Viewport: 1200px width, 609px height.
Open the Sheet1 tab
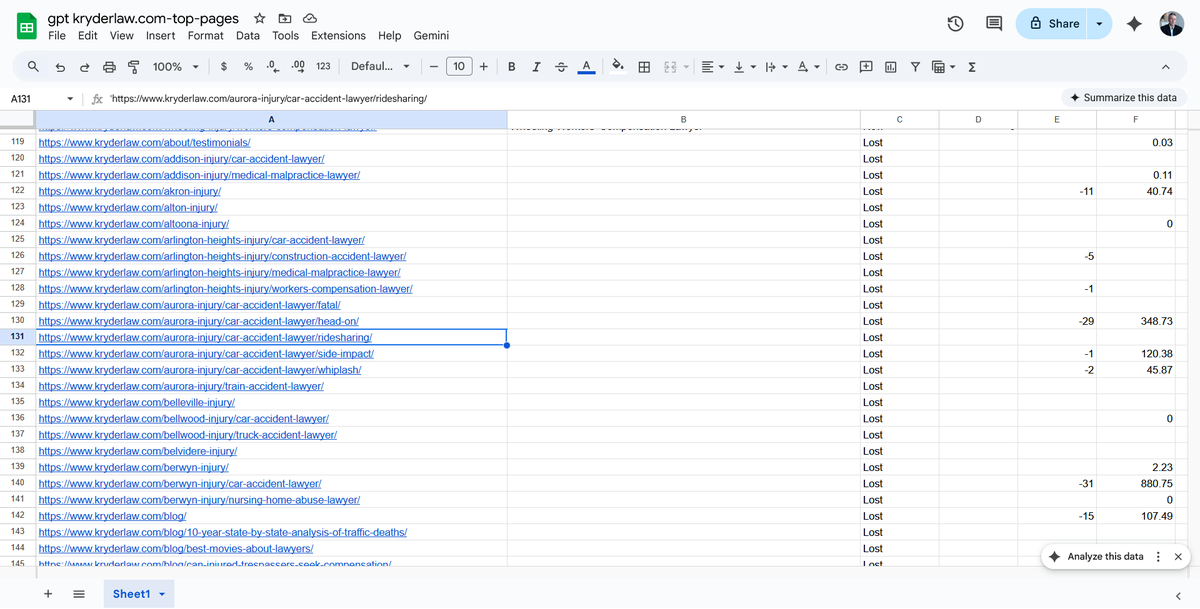[139, 594]
